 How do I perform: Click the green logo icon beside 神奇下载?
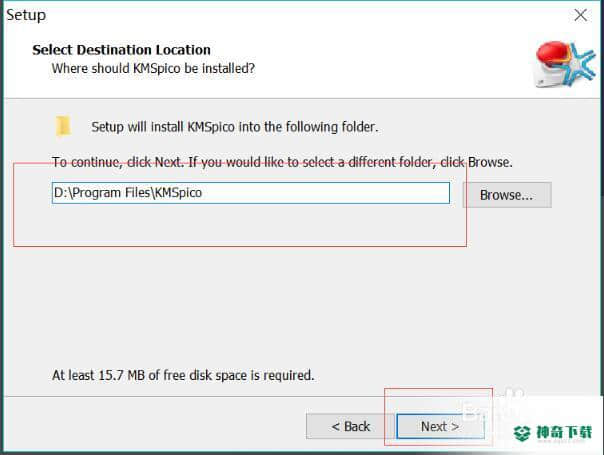(x=522, y=433)
